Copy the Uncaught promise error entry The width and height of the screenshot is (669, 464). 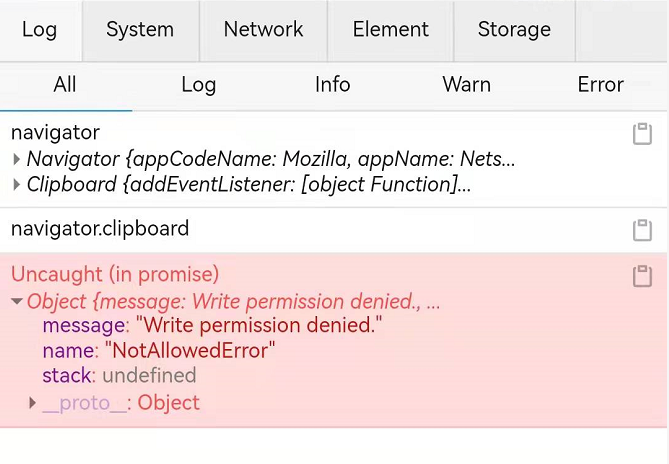[642, 276]
